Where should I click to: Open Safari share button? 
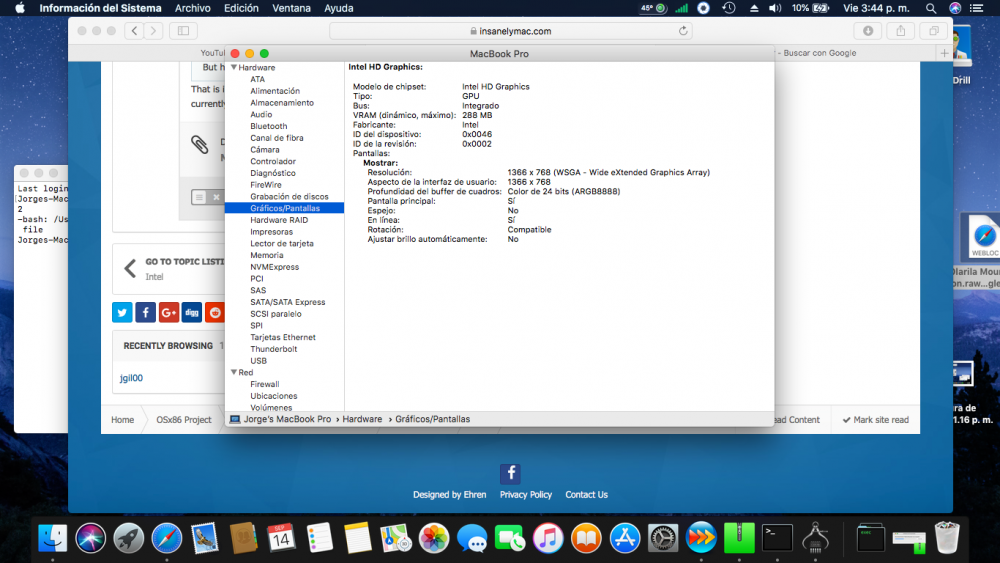click(x=901, y=31)
